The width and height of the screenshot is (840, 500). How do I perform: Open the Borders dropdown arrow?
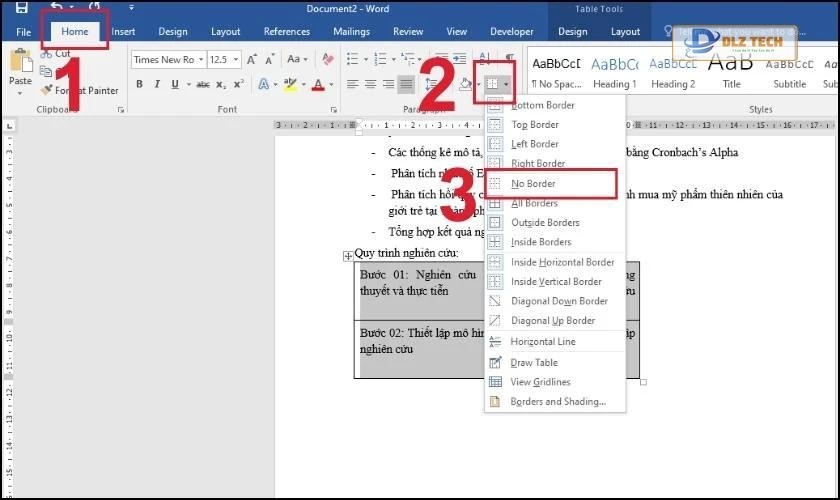(x=508, y=84)
